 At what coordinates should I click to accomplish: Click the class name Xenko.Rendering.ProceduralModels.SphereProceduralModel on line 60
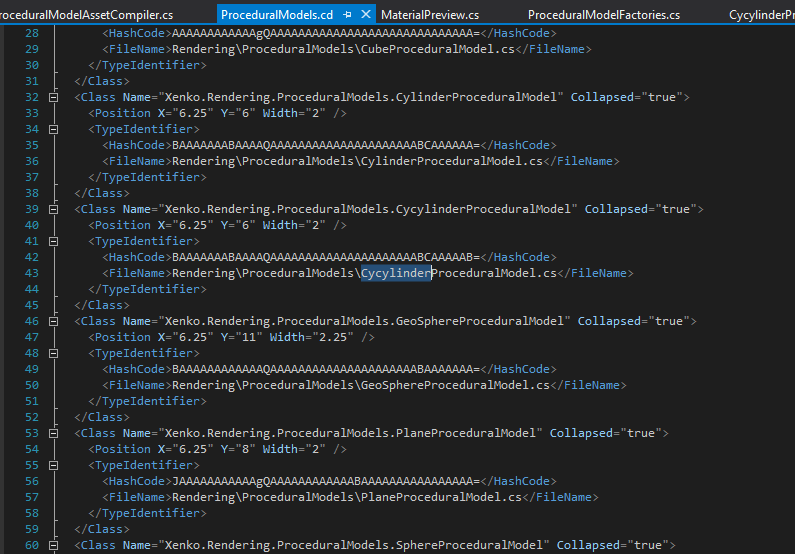(x=354, y=545)
